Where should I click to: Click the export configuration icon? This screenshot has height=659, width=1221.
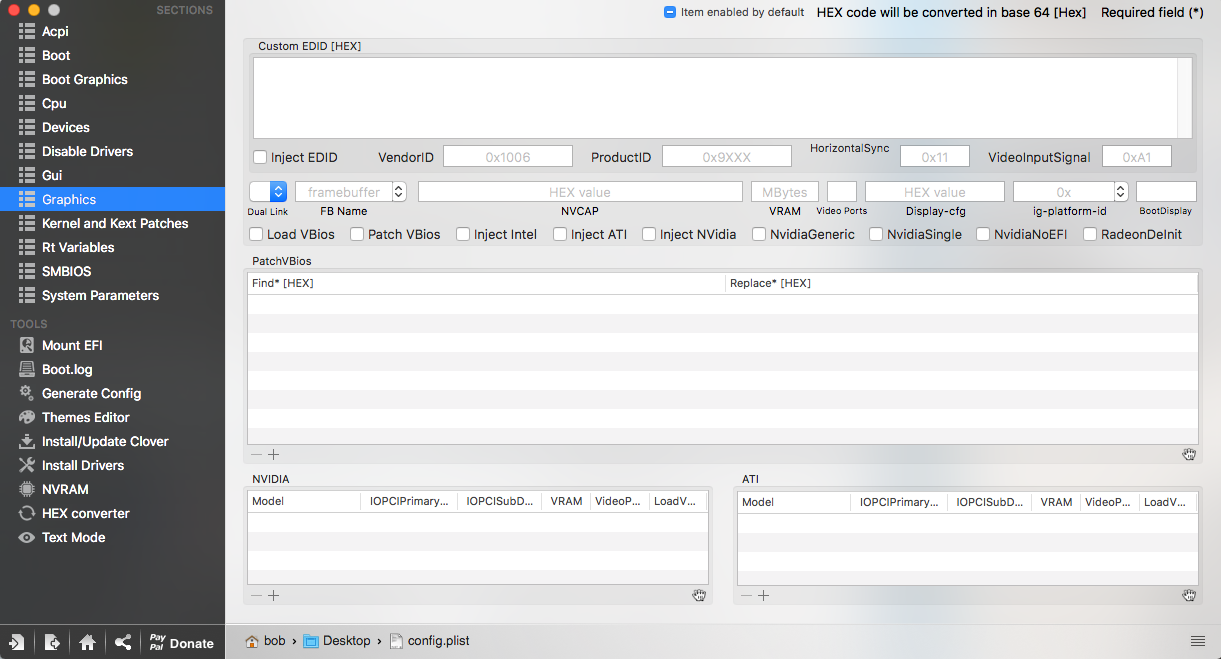(x=52, y=642)
